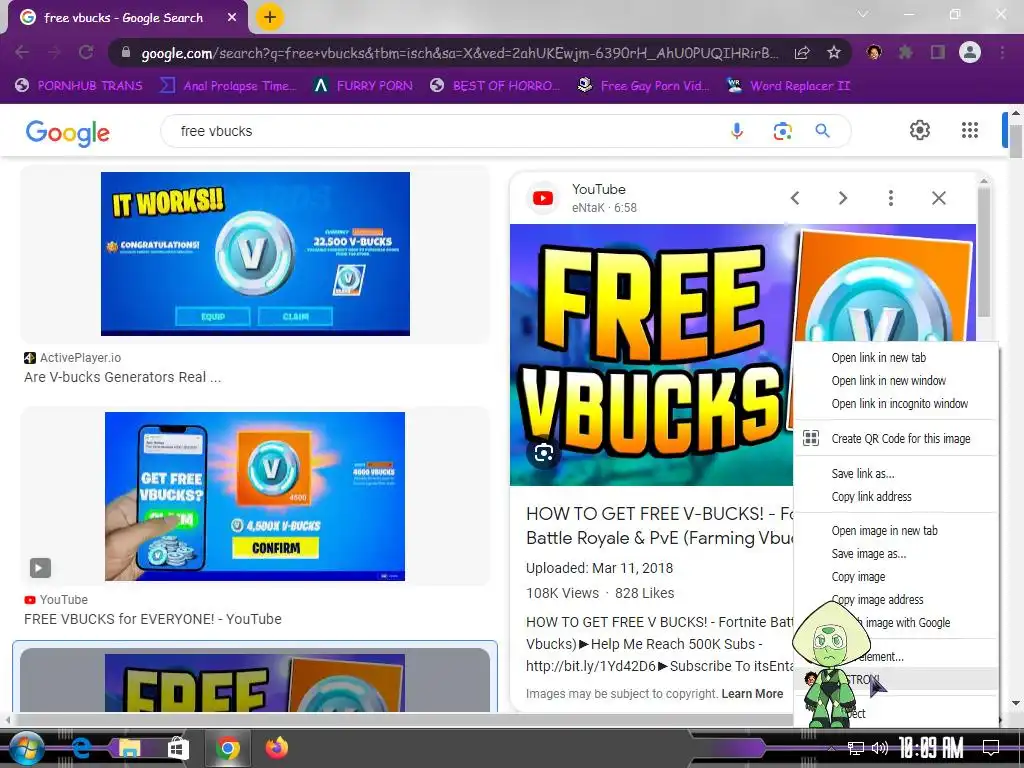1024x768 pixels.
Task: Open the notification center icon
Action: coord(991,748)
